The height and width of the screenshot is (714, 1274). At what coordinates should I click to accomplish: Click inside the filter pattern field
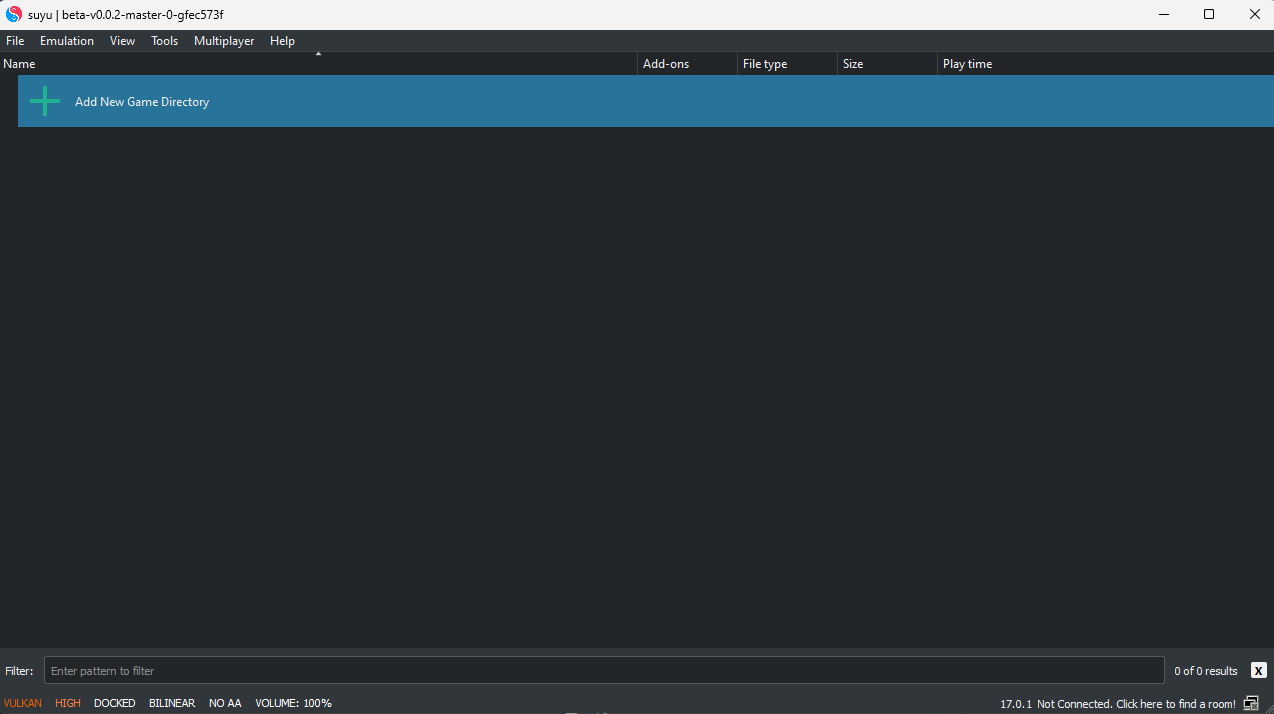(600, 670)
